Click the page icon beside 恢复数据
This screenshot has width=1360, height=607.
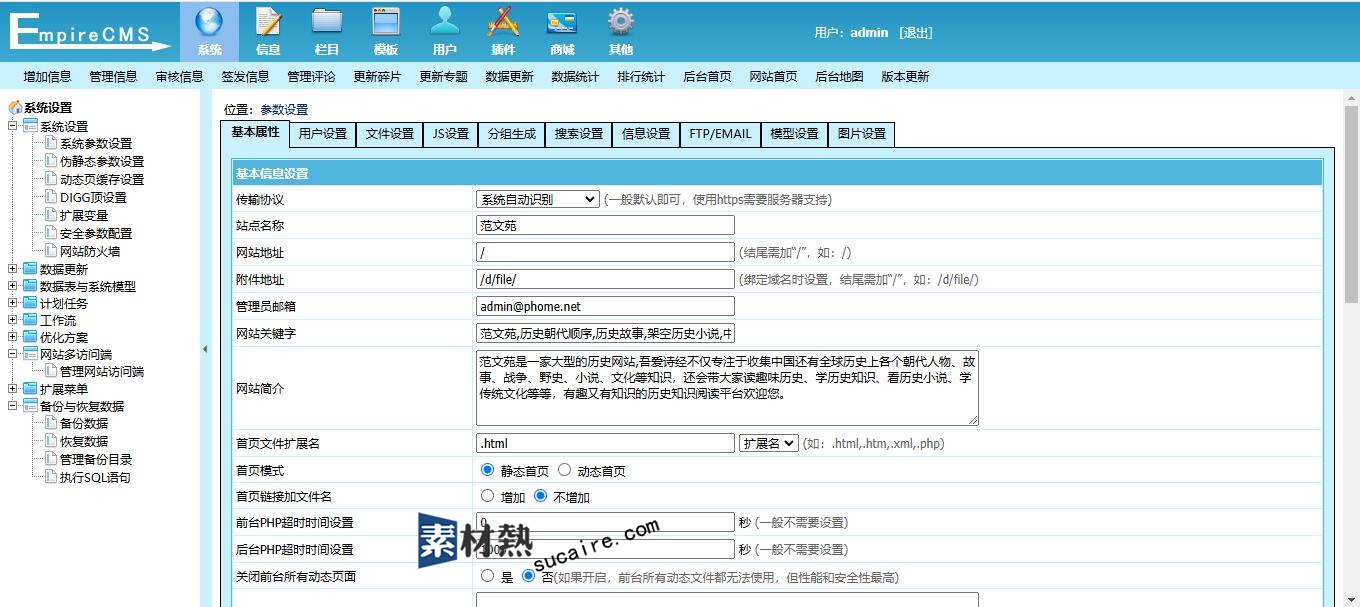click(x=51, y=441)
